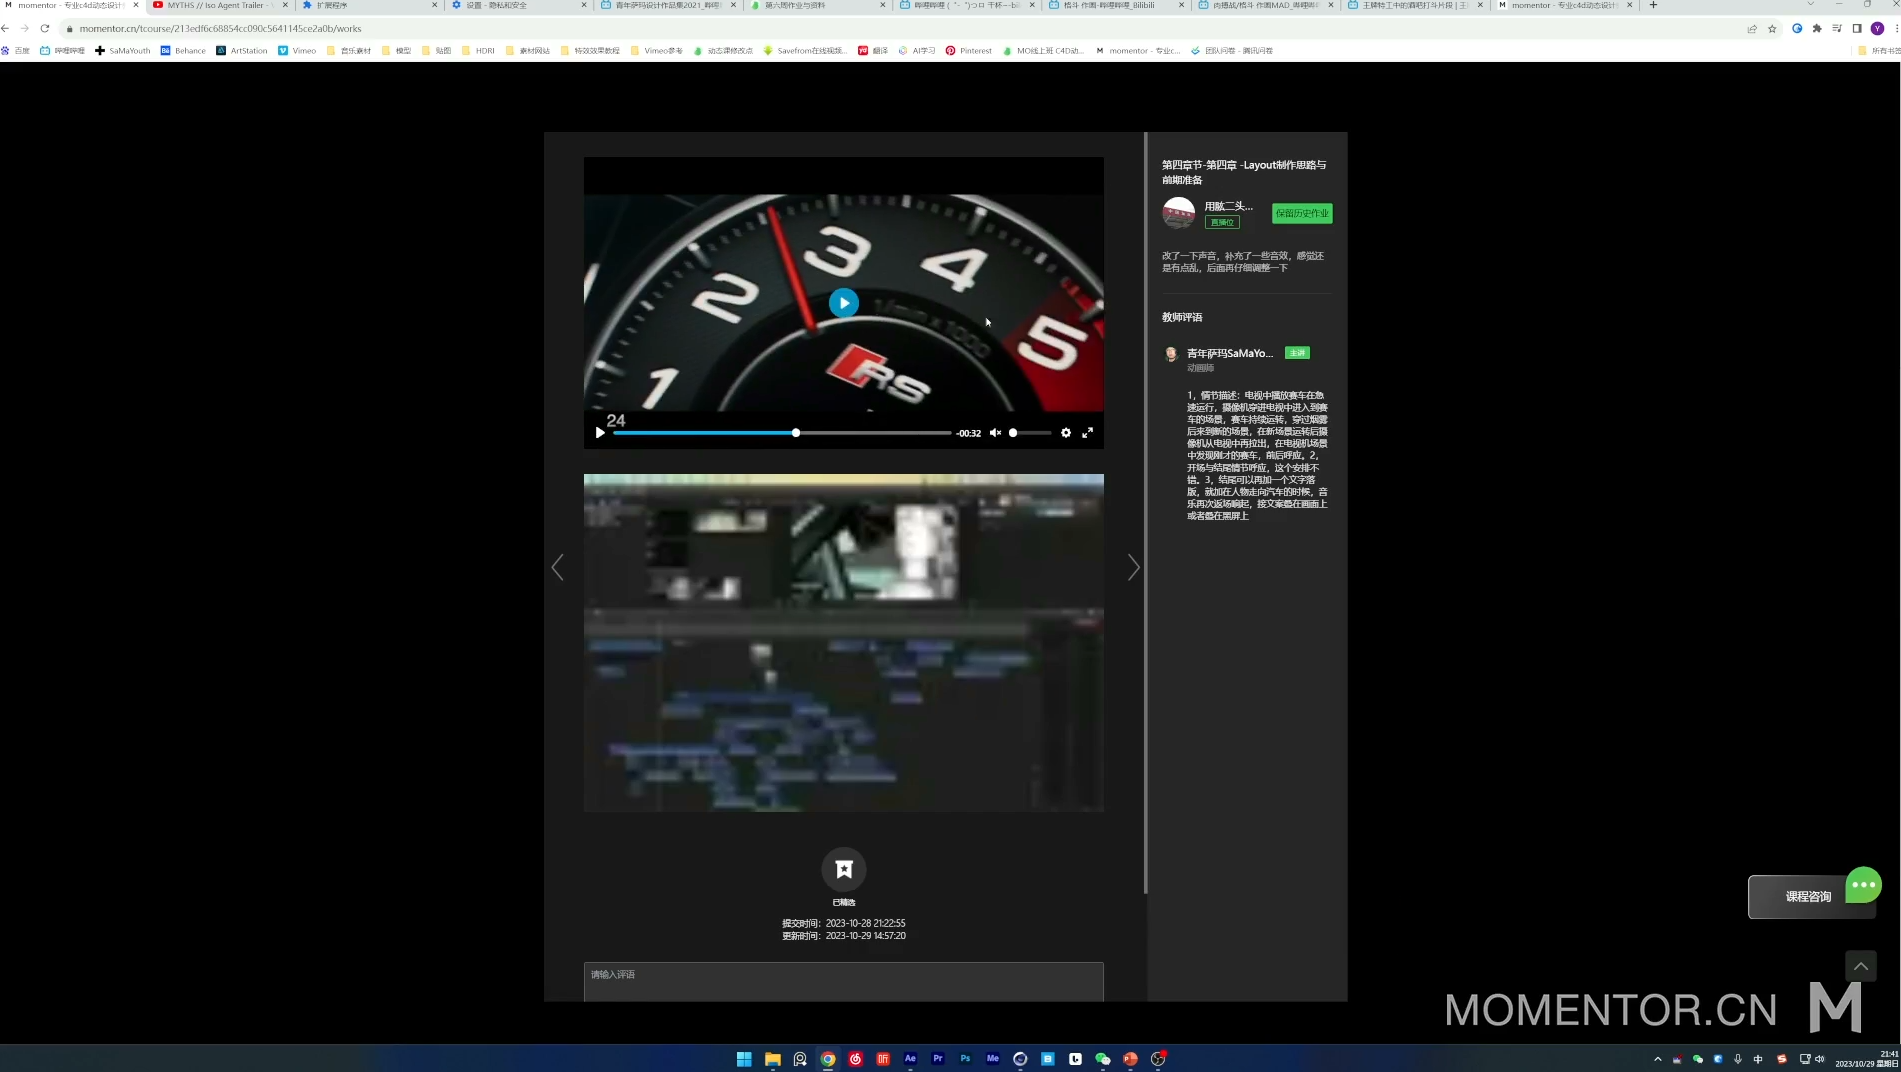Viewport: 1901px width, 1072px height.
Task: Open After Effects from the taskbar
Action: [x=910, y=1059]
